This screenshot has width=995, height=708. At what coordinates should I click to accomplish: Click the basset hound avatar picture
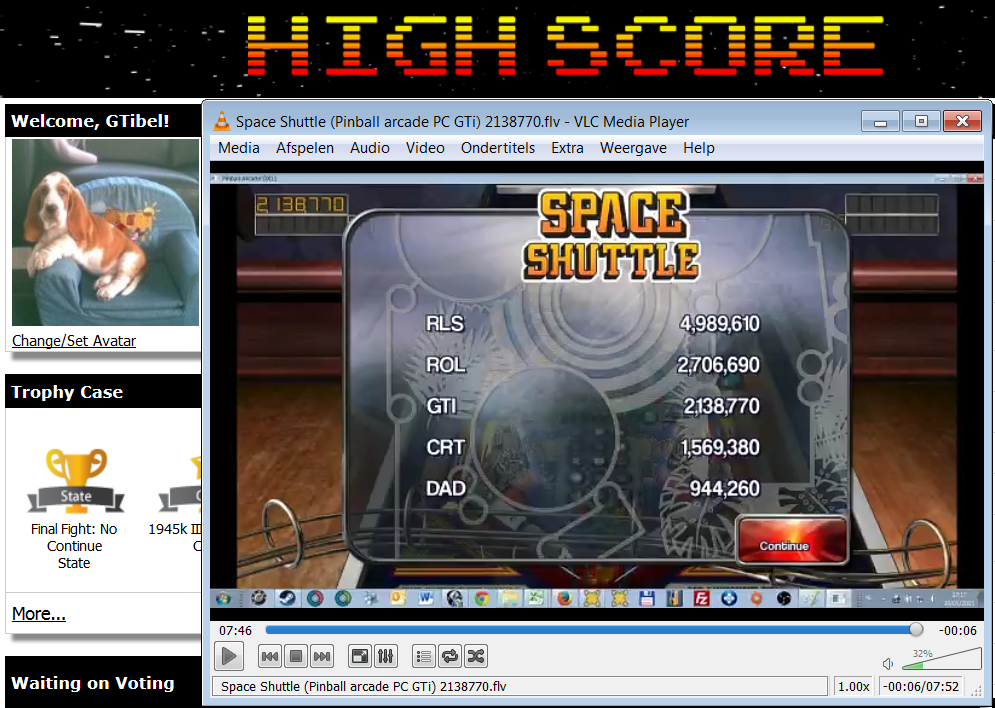click(x=105, y=232)
